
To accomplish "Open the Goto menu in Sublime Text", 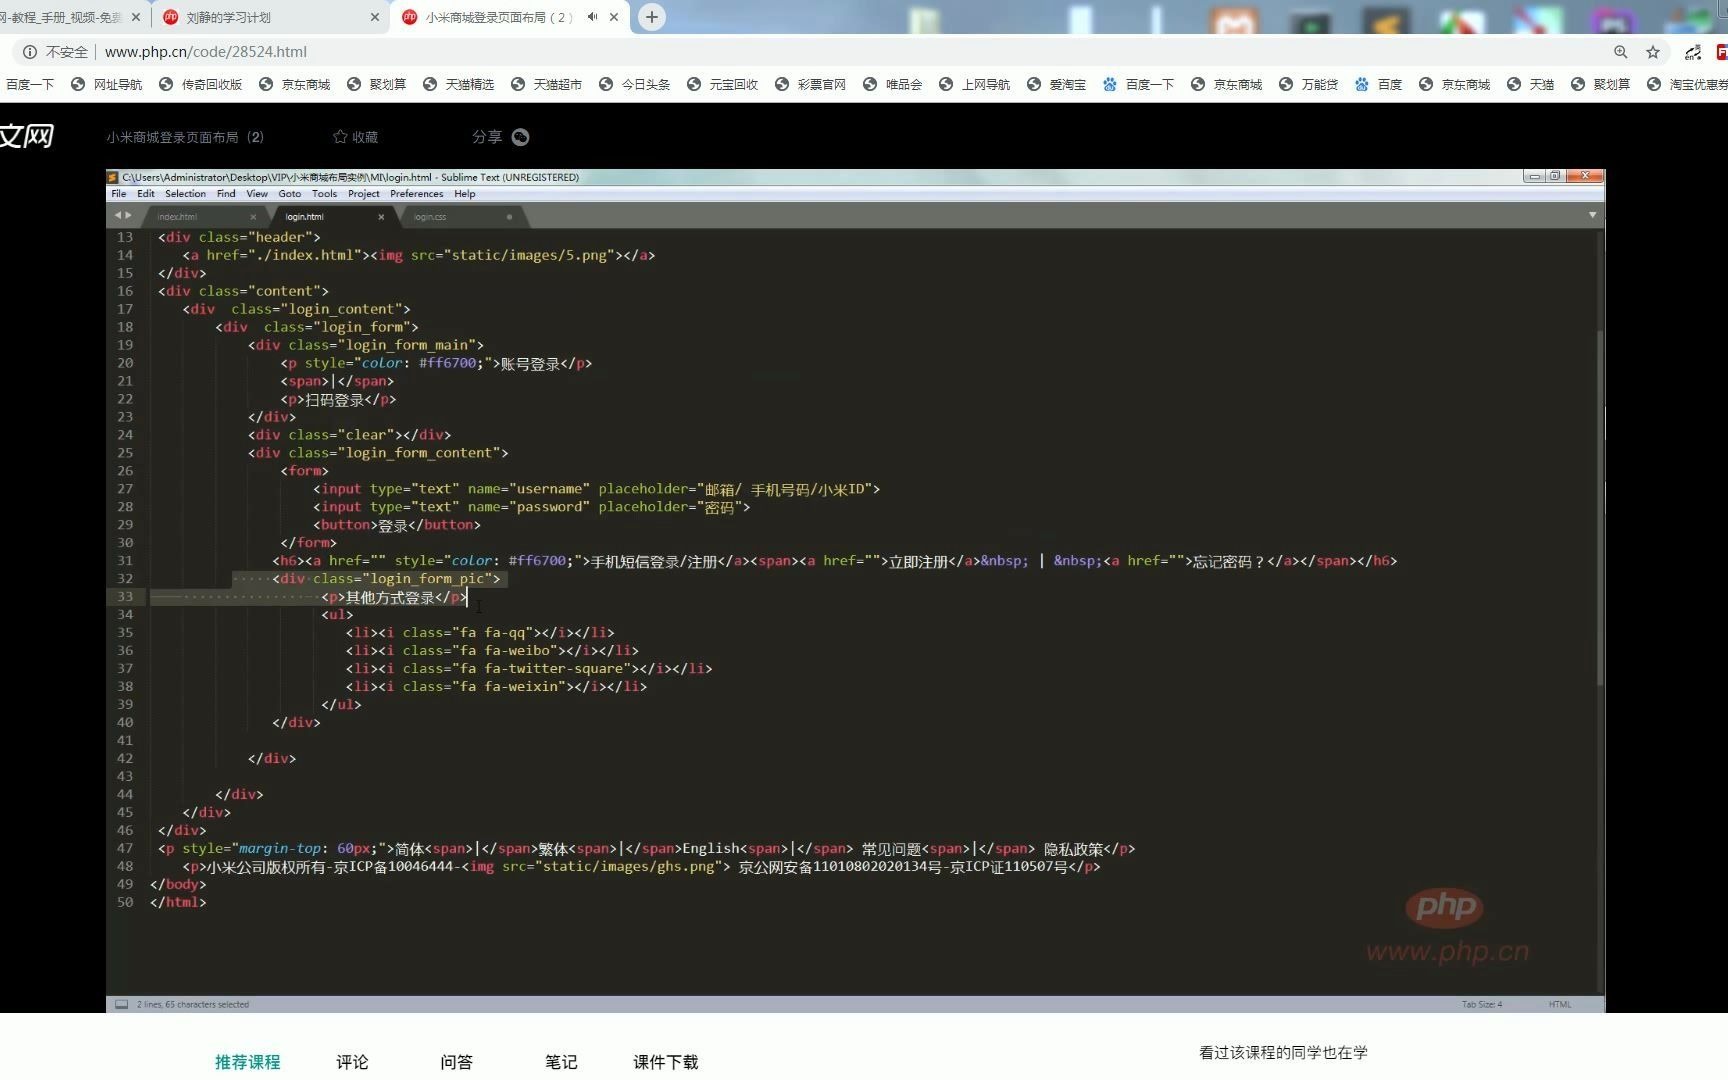I will 290,194.
